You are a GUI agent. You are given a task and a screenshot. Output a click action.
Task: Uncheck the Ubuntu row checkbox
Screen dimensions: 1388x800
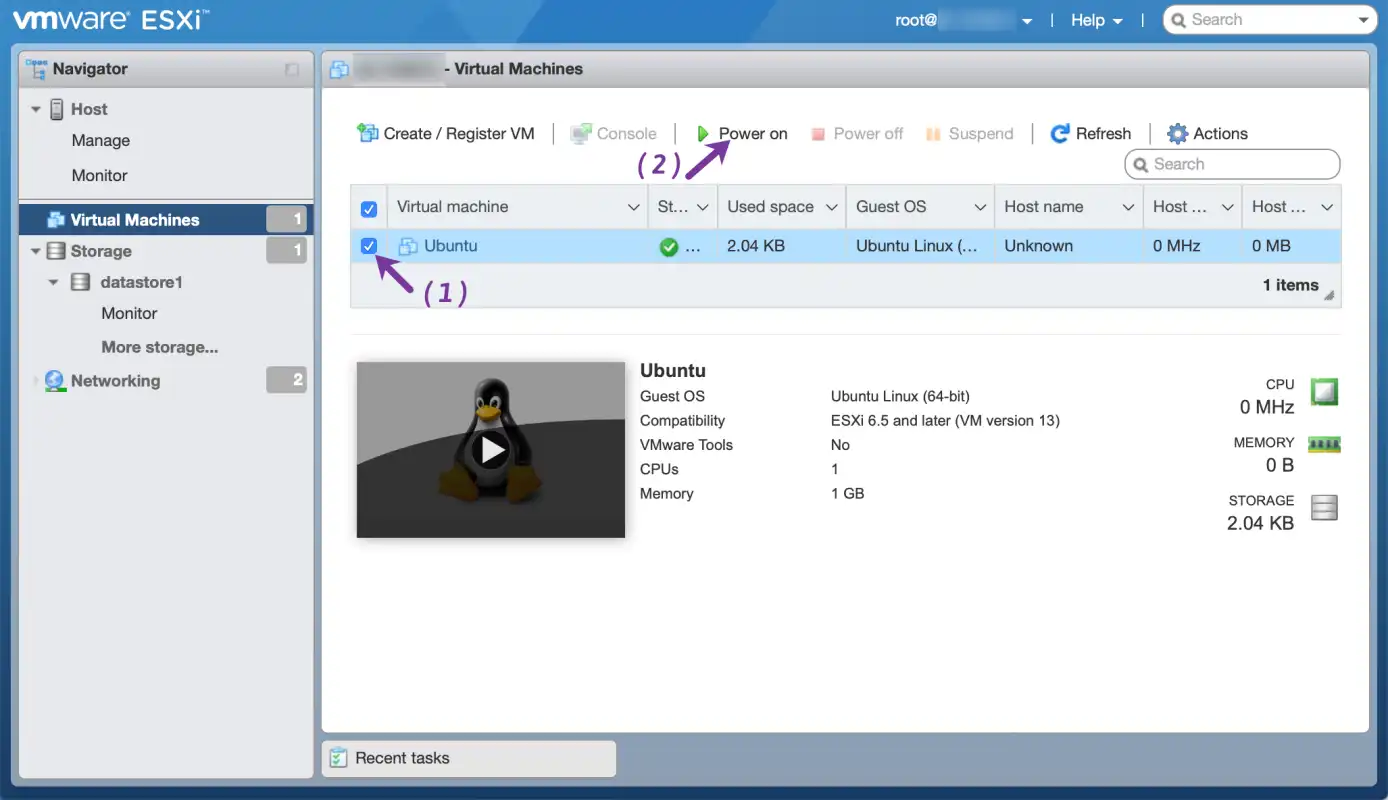tap(369, 246)
